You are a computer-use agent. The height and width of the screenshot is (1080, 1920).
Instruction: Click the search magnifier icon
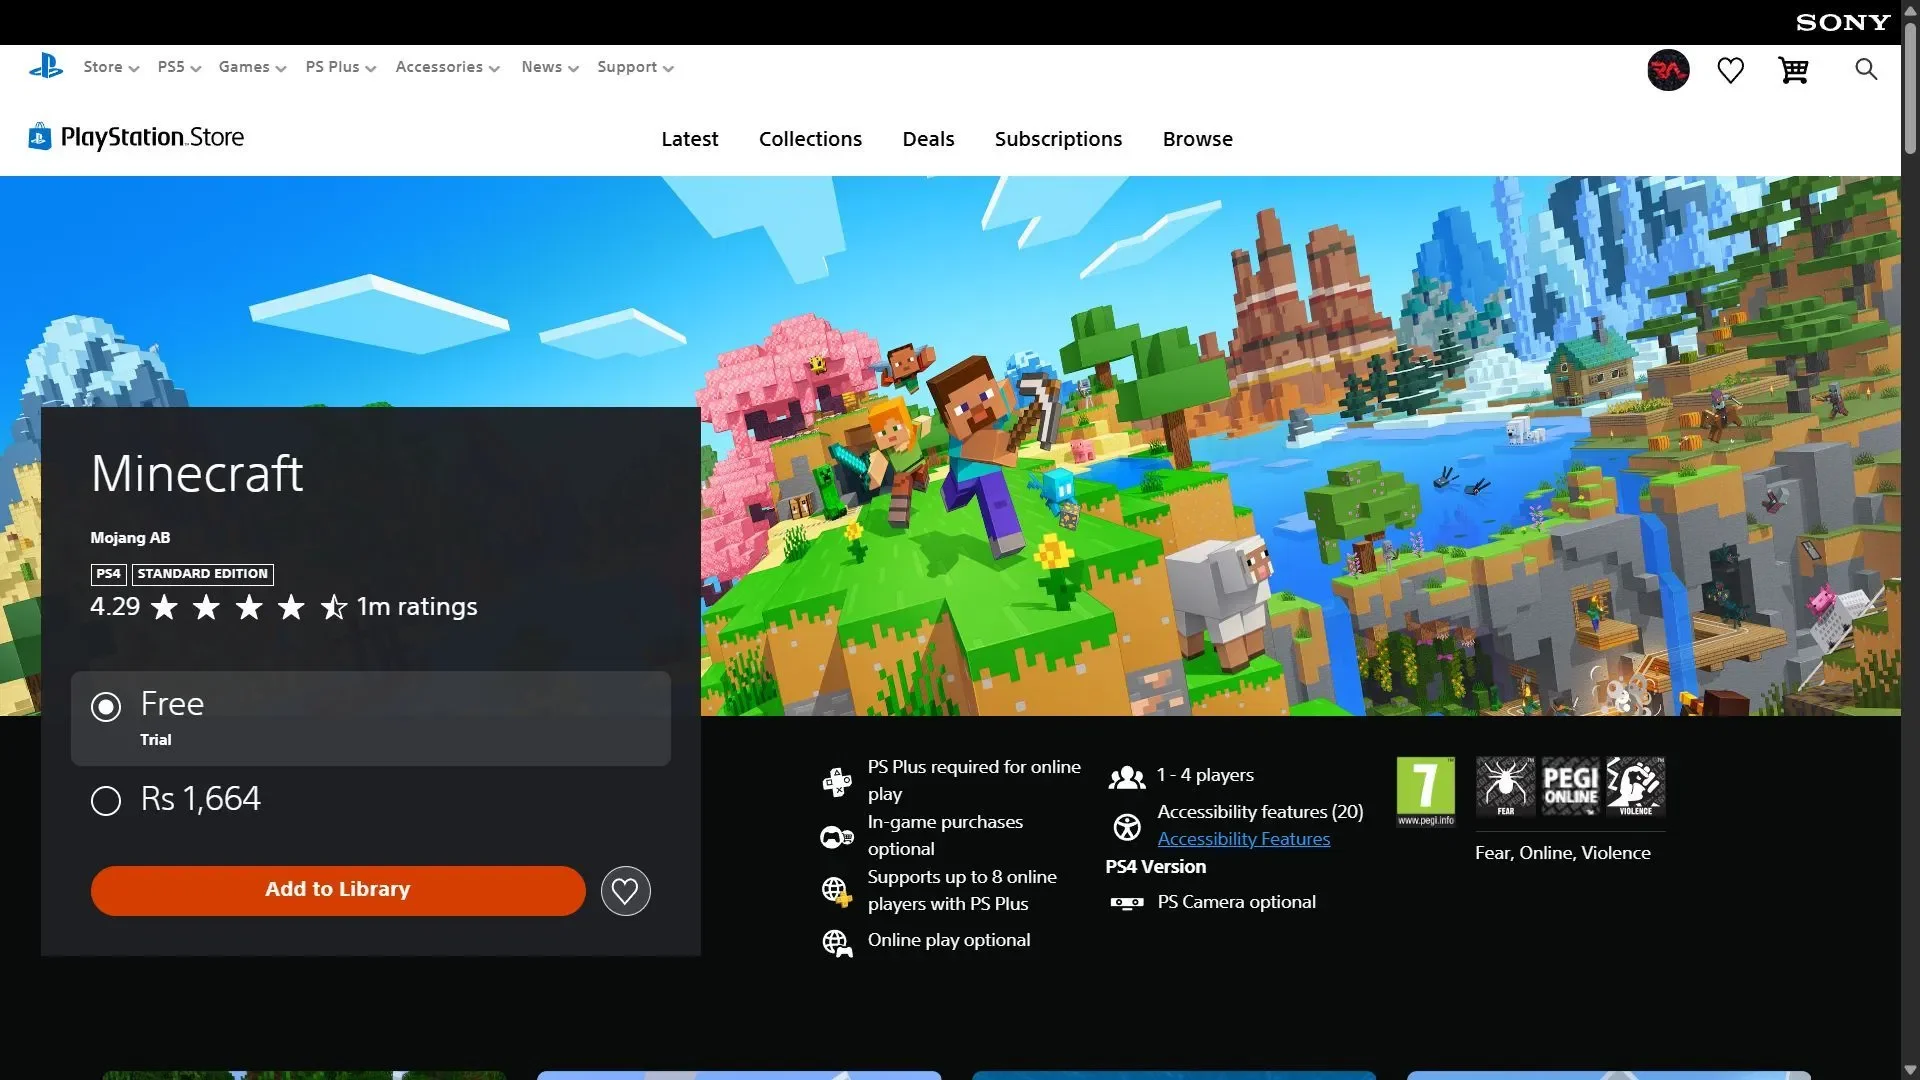tap(1866, 69)
